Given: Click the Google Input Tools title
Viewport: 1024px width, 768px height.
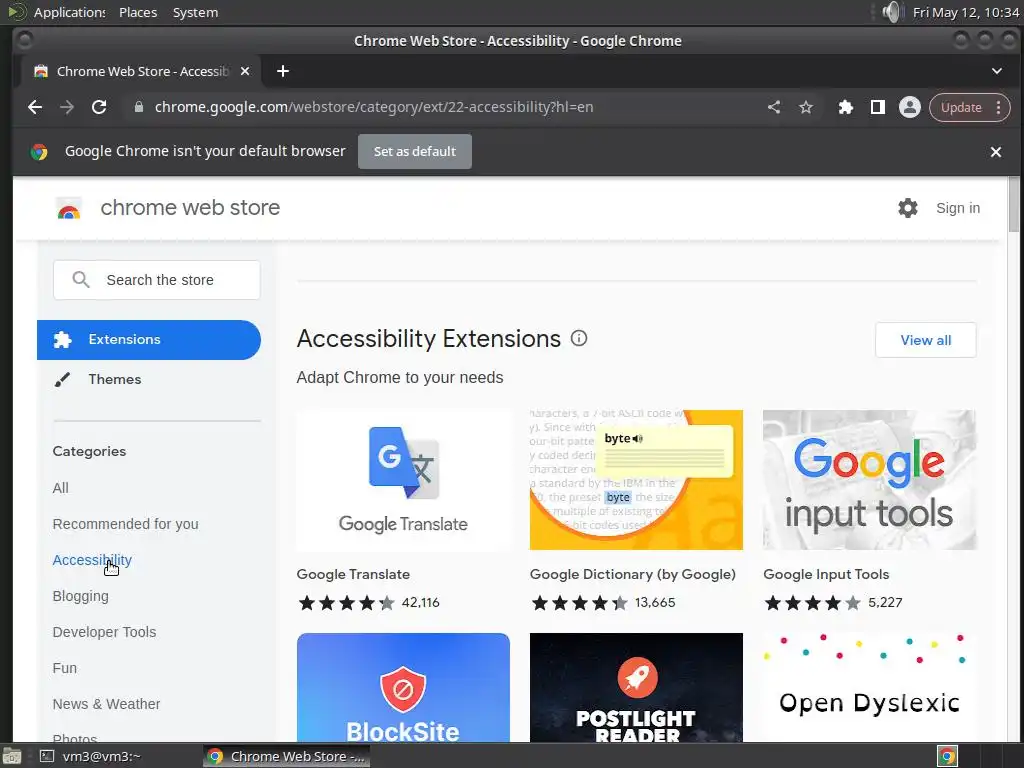Looking at the screenshot, I should coord(826,575).
